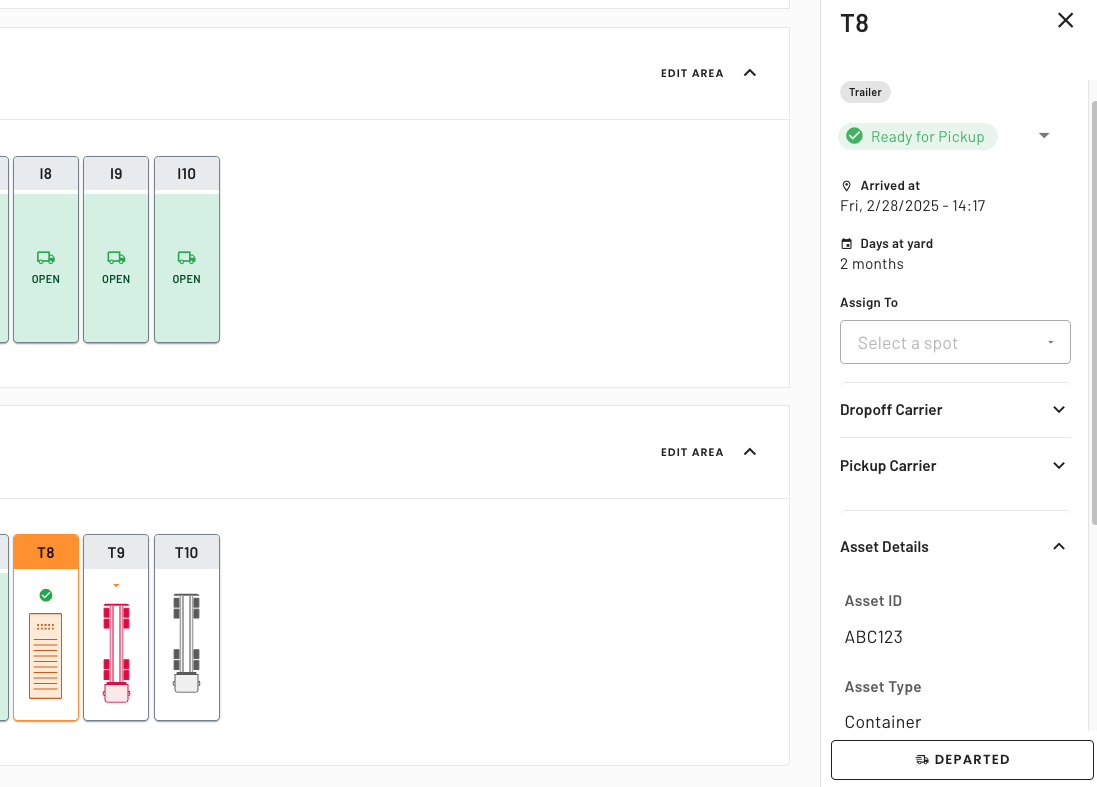
Task: Click the green truck icon in spot I8
Action: coord(45,258)
